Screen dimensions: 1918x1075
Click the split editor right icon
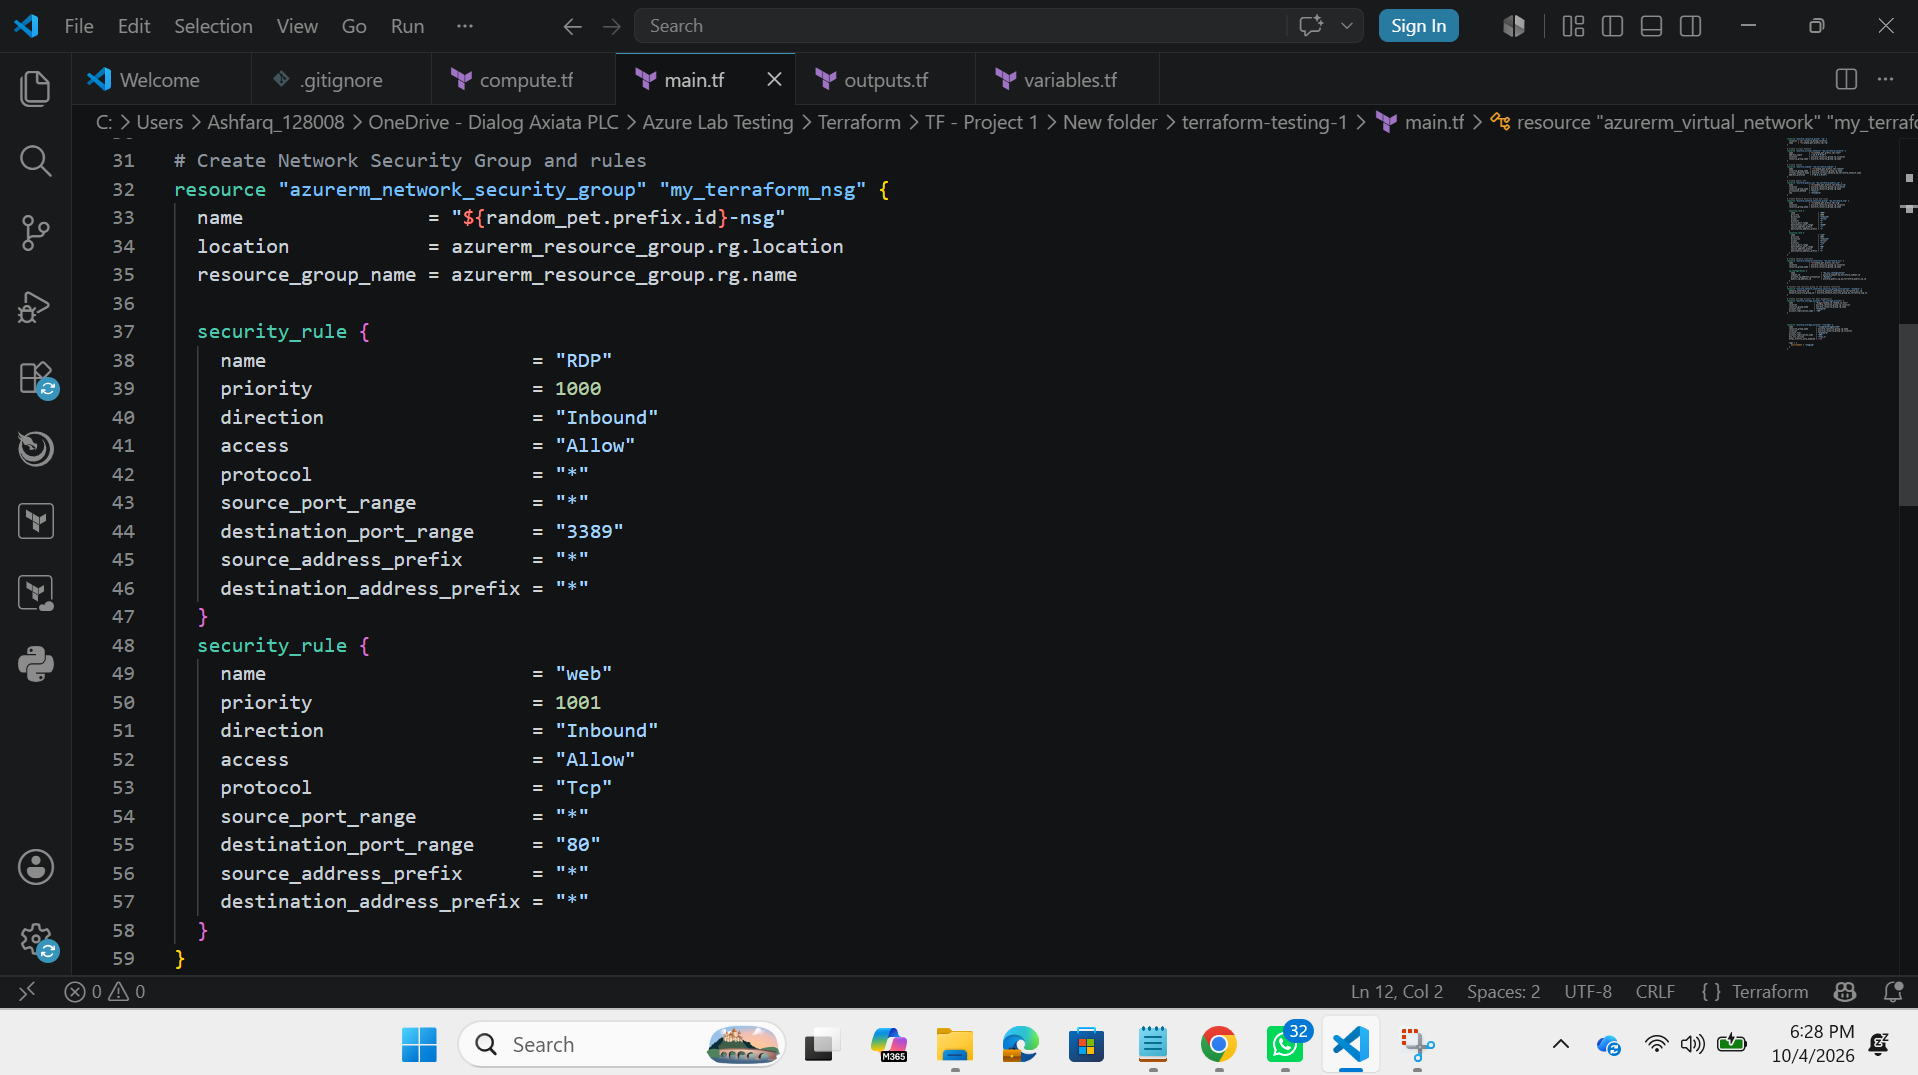(x=1846, y=80)
